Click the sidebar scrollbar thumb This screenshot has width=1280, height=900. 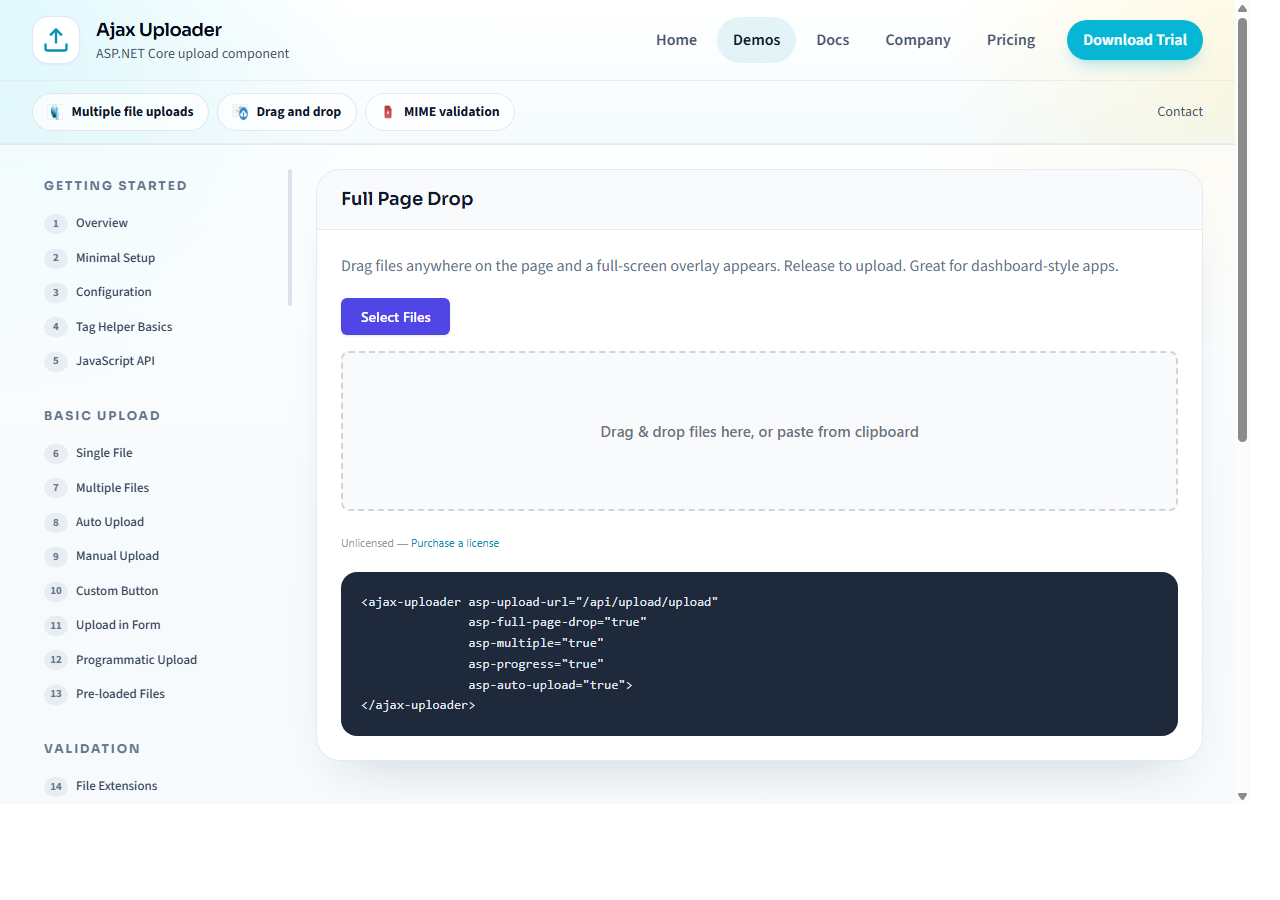290,237
